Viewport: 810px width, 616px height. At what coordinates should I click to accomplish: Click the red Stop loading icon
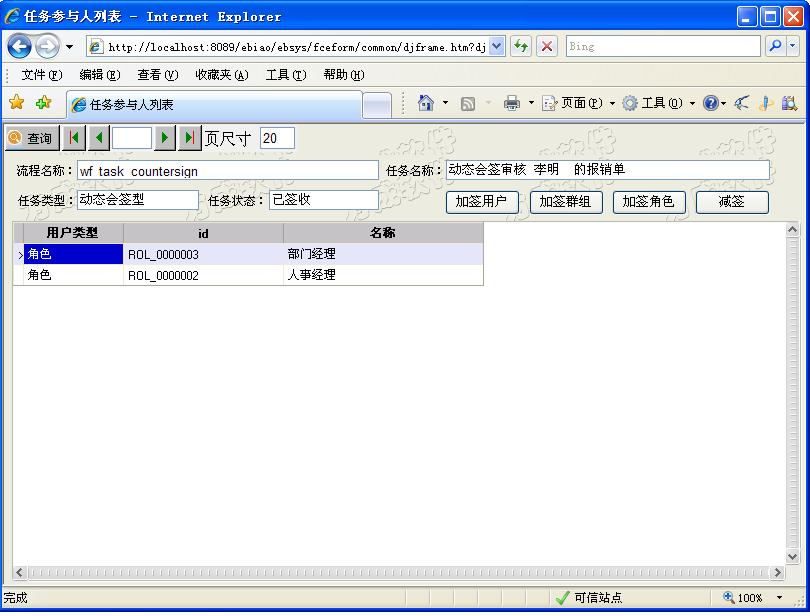(x=547, y=47)
